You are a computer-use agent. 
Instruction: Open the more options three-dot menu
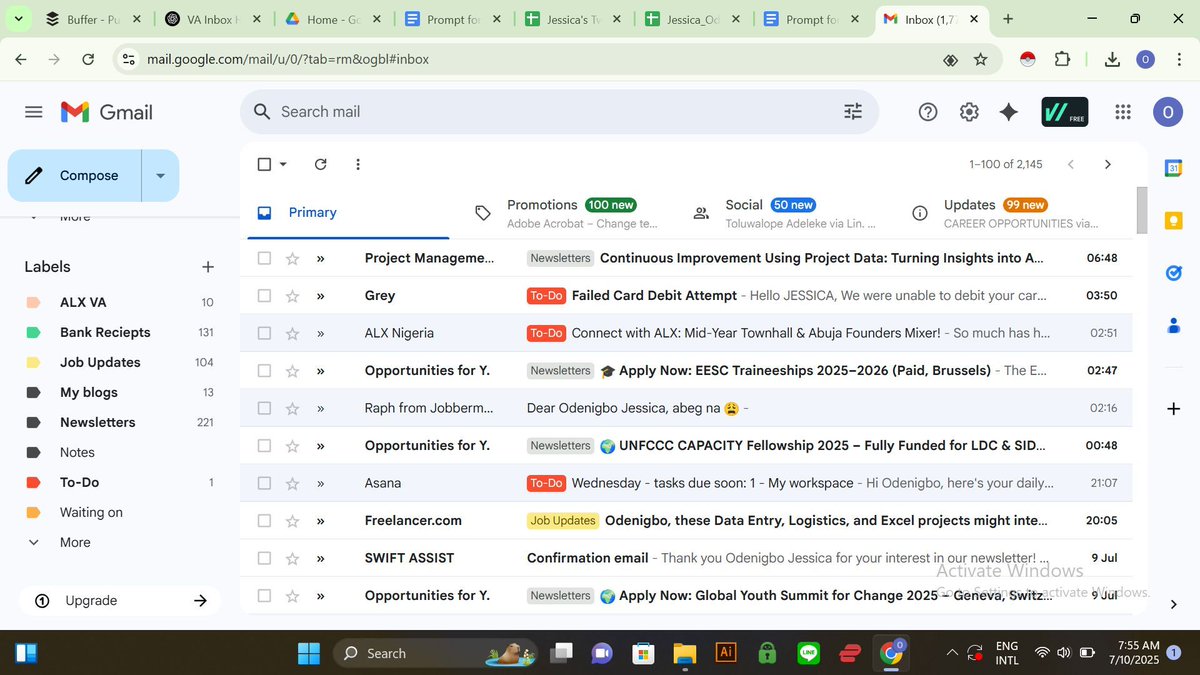click(x=357, y=164)
